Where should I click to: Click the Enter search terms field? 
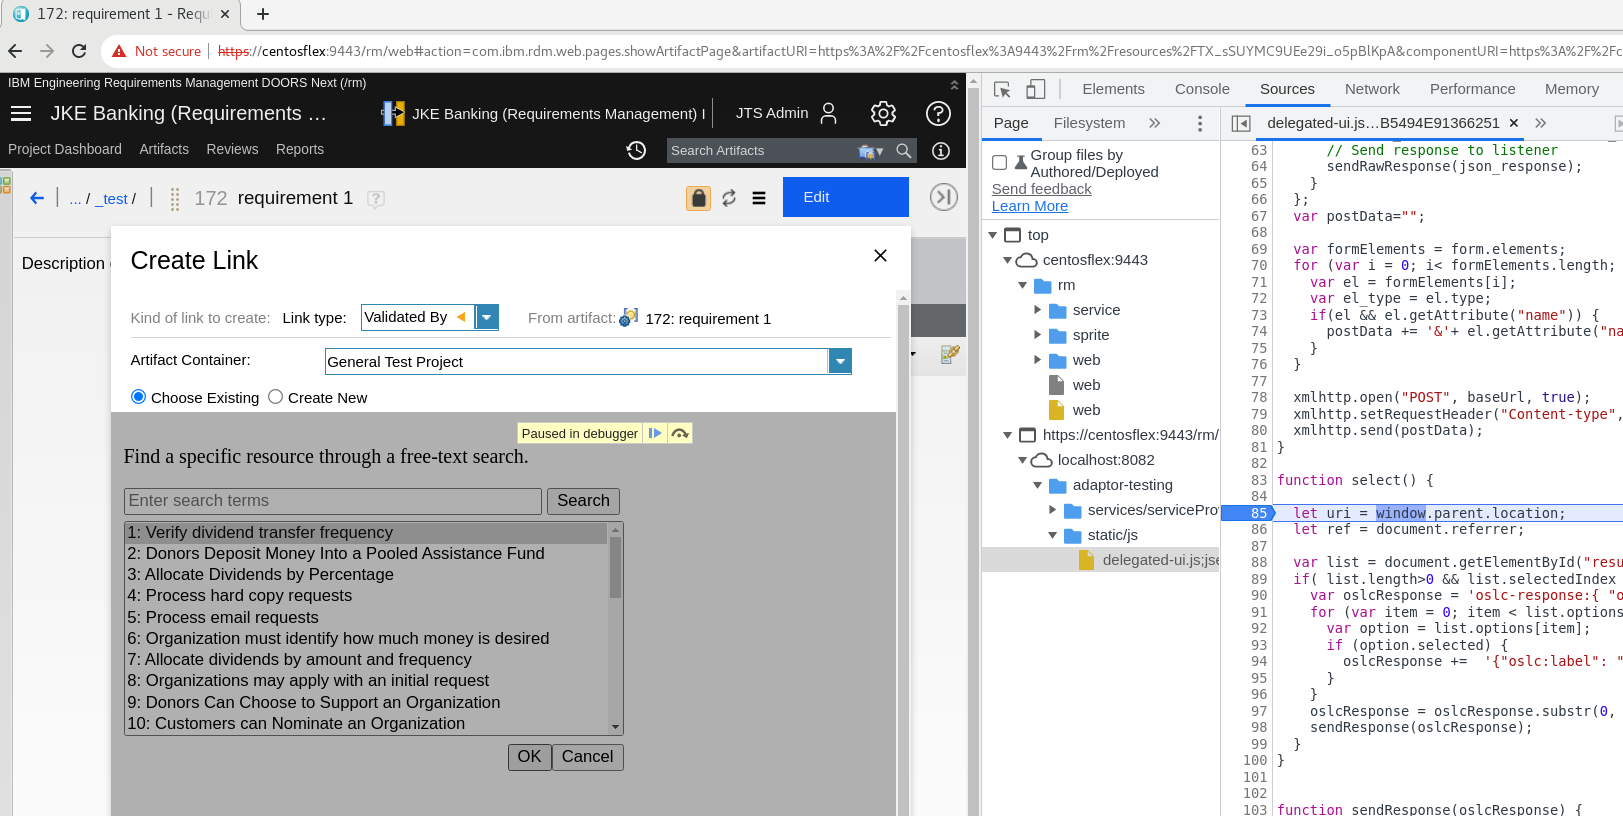(333, 501)
